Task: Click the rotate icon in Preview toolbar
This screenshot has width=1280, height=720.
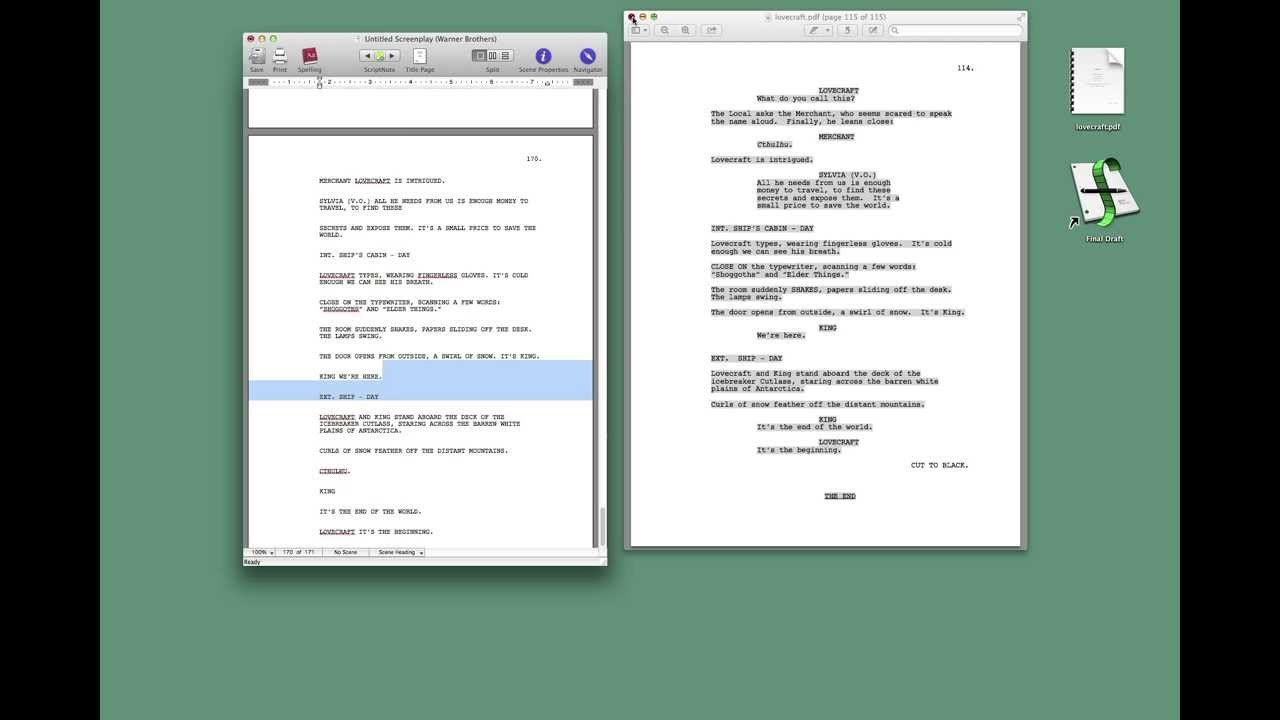Action: pyautogui.click(x=849, y=30)
